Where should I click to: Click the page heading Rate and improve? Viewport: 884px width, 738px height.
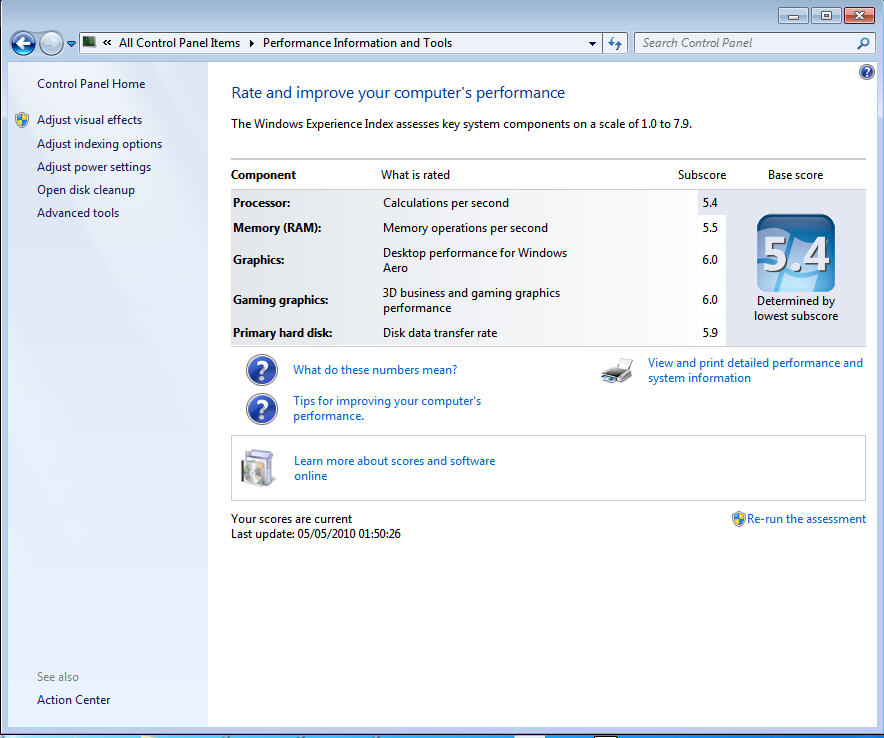398,92
